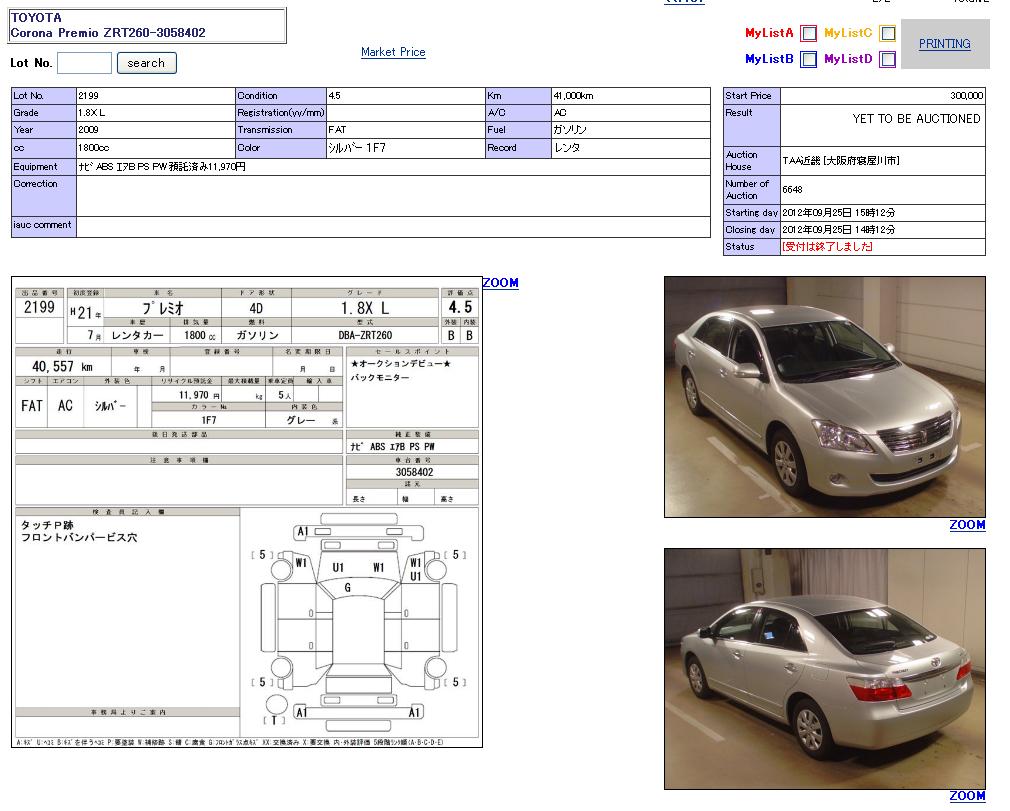This screenshot has width=1010, height=811.
Task: Click the PRINTING link
Action: 944,44
